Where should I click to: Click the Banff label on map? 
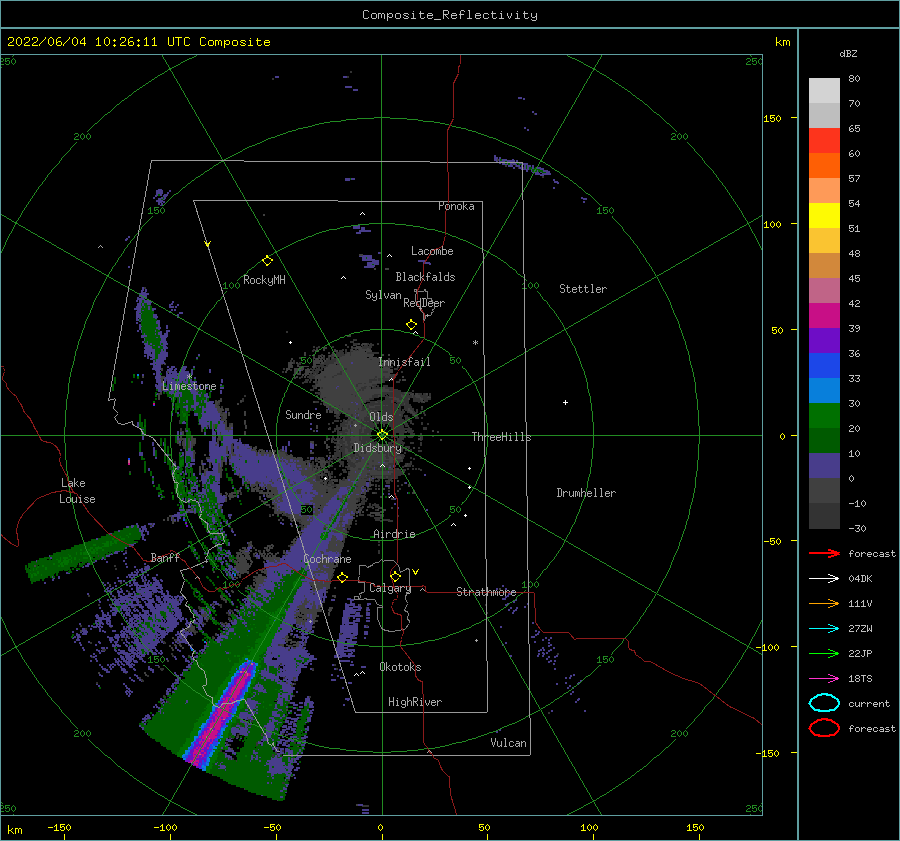coord(165,557)
